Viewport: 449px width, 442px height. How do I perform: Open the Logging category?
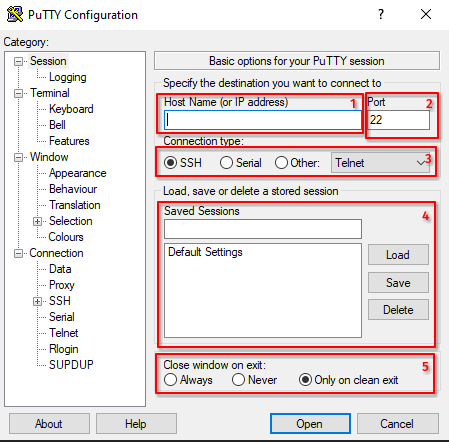click(x=68, y=77)
